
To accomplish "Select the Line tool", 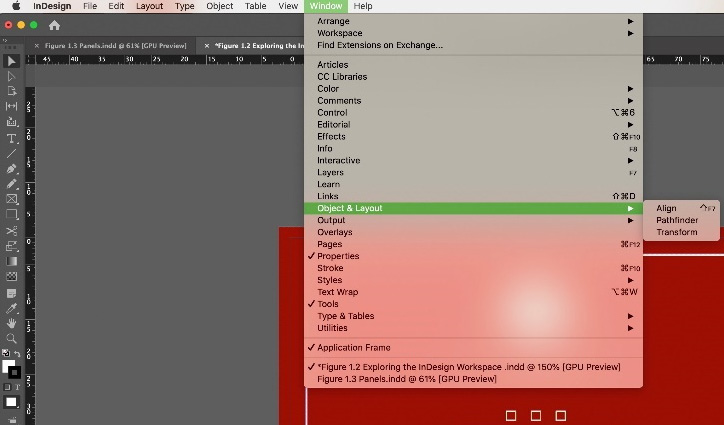I will (12, 153).
